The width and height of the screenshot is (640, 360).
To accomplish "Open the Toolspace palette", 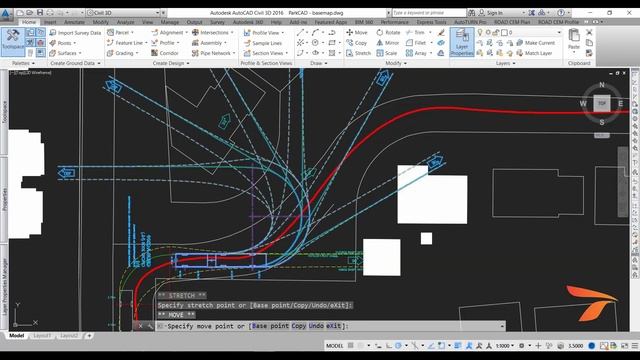I will (13, 41).
